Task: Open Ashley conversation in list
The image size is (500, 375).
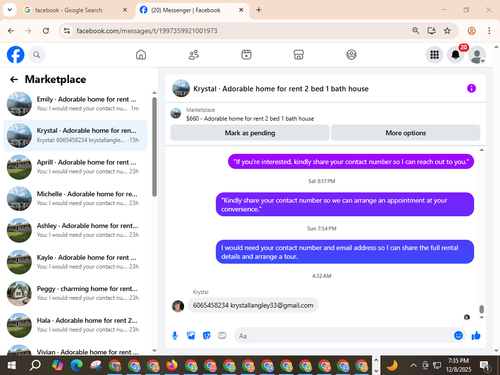Action: tap(76, 230)
